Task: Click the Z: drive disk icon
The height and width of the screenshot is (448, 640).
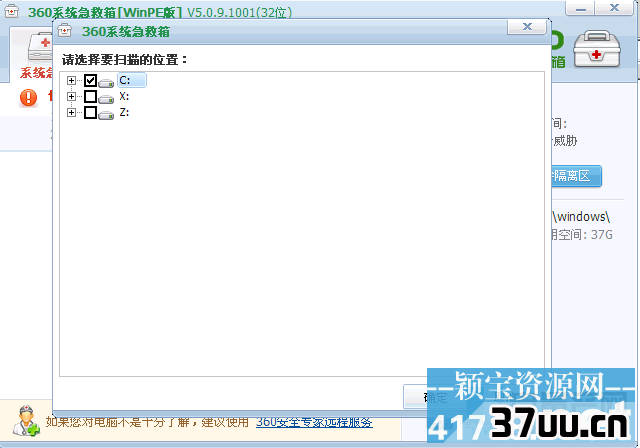Action: pyautogui.click(x=106, y=115)
